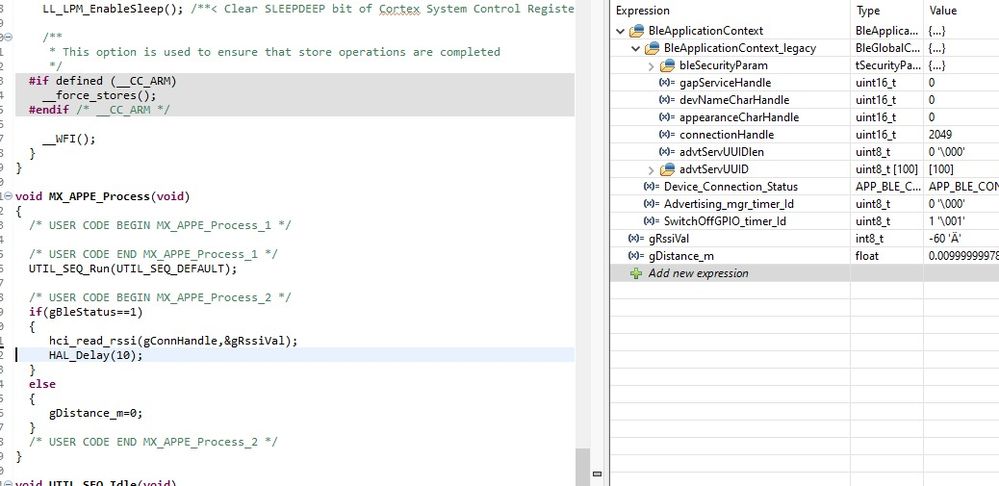Click the int8_t type cell for gRssiVal

(x=886, y=238)
